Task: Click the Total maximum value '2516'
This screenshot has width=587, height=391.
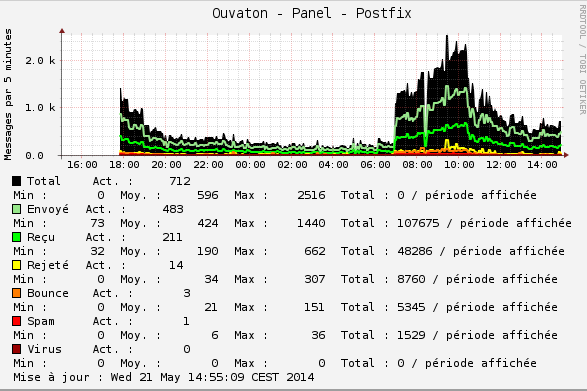Action: click(x=311, y=195)
